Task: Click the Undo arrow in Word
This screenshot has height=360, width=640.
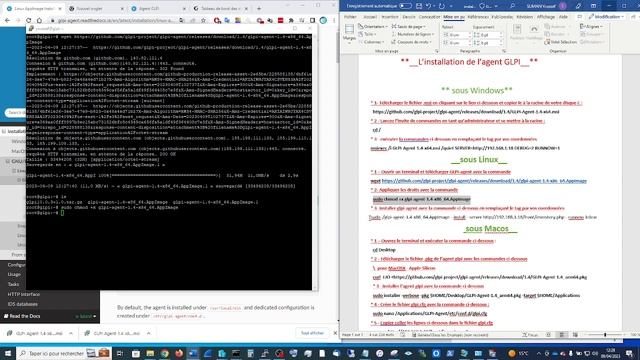Action: [428, 6]
